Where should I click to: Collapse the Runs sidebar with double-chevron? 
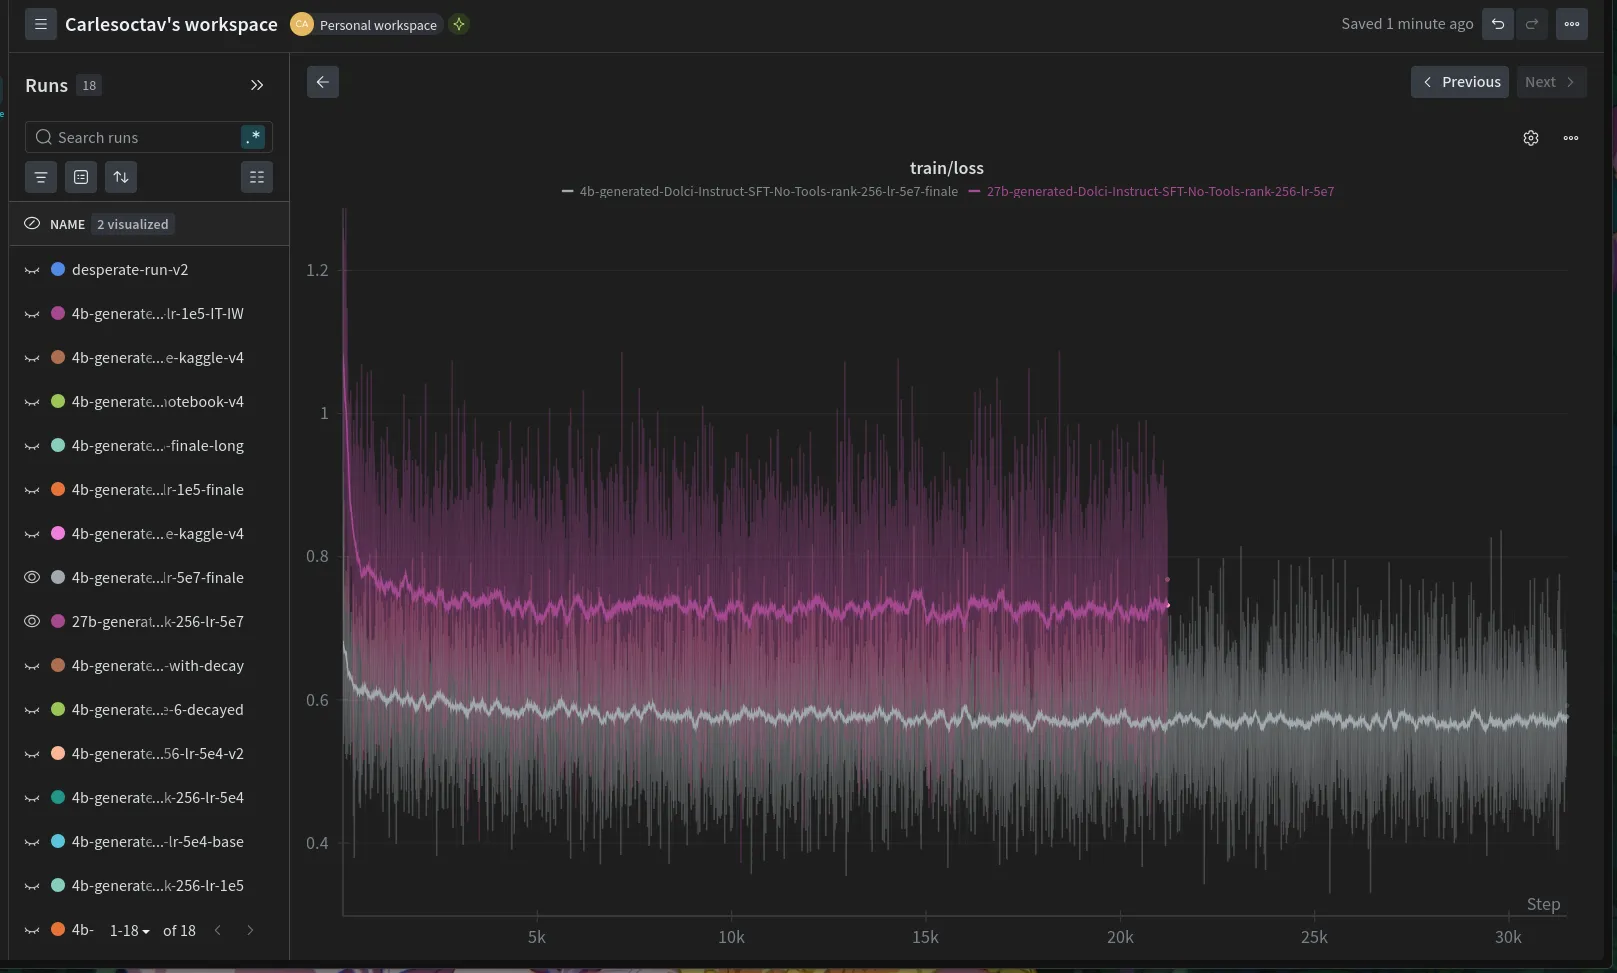point(256,85)
